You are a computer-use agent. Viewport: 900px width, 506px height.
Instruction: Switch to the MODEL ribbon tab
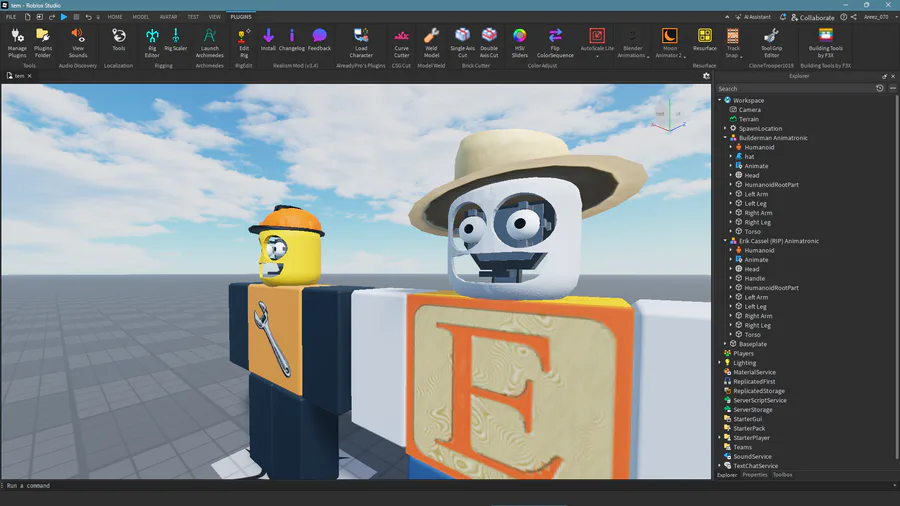click(141, 17)
